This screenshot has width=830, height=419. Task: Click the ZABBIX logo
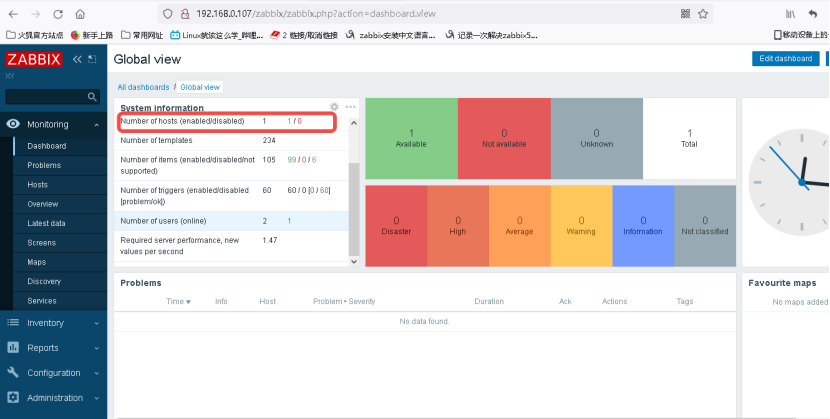pos(34,59)
